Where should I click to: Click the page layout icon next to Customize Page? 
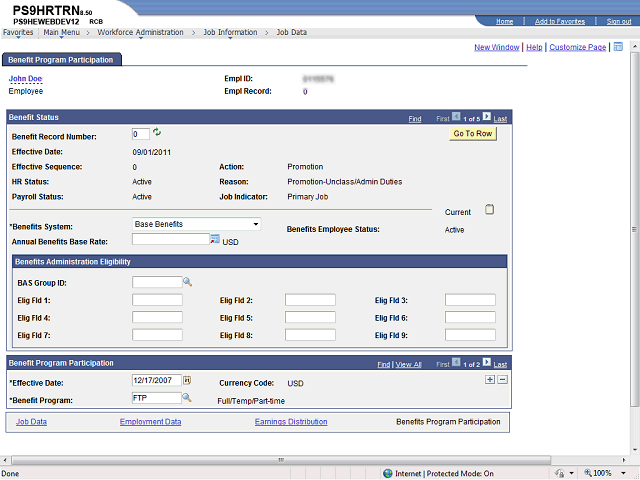tap(618, 47)
